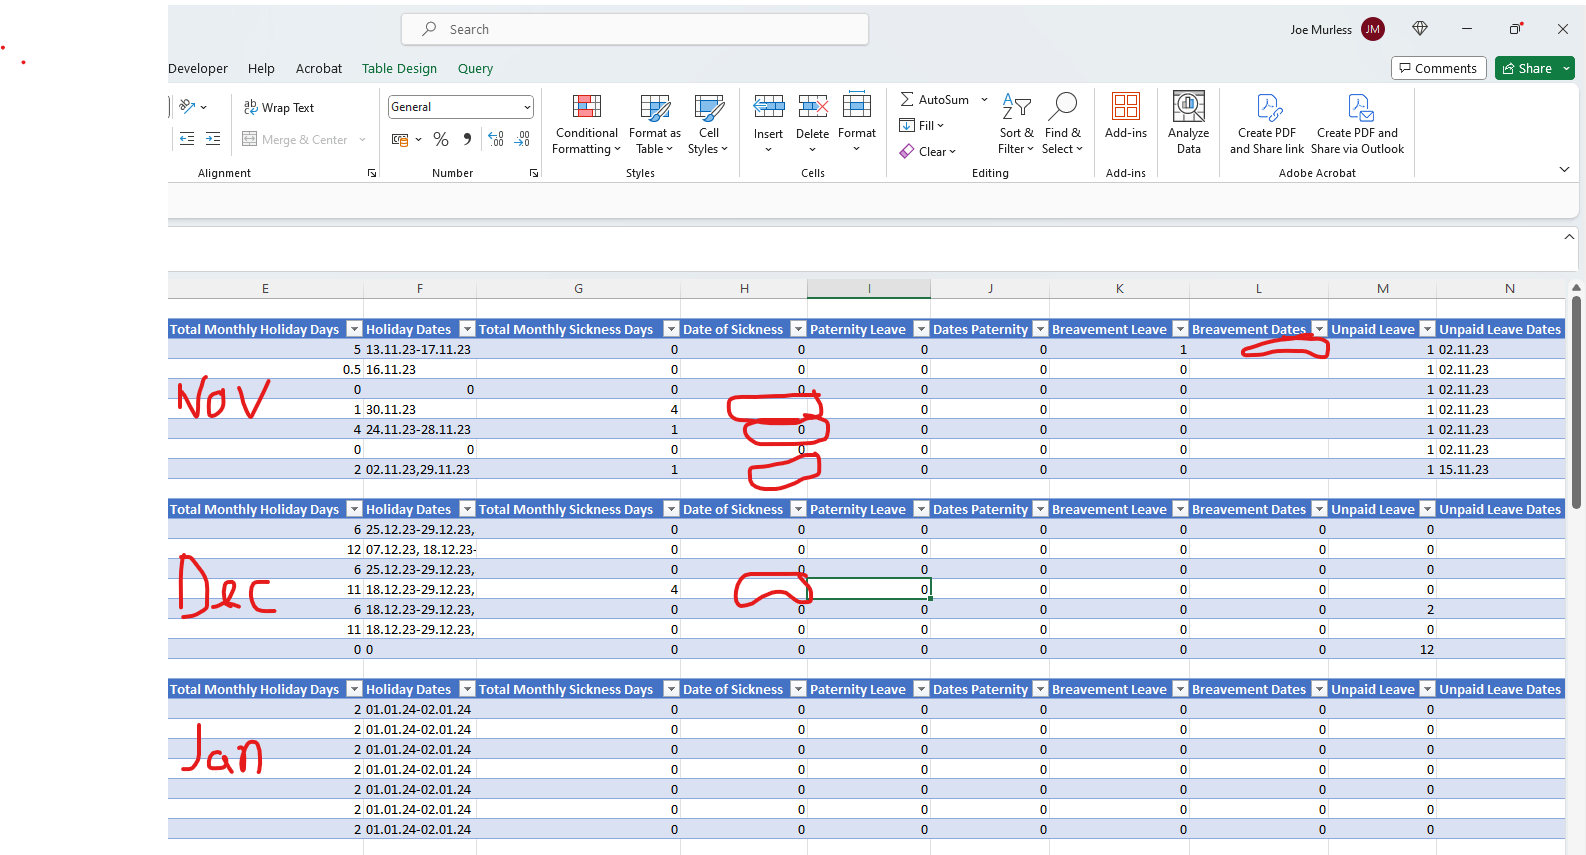Viewport: 1586px width, 855px height.
Task: Open Find & Select tool
Action: [1062, 124]
